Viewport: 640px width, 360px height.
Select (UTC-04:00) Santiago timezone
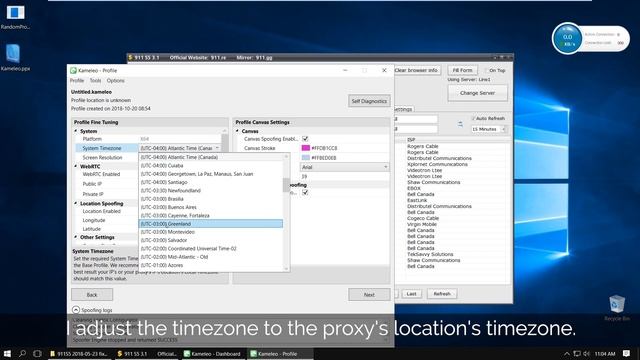pyautogui.click(x=211, y=182)
